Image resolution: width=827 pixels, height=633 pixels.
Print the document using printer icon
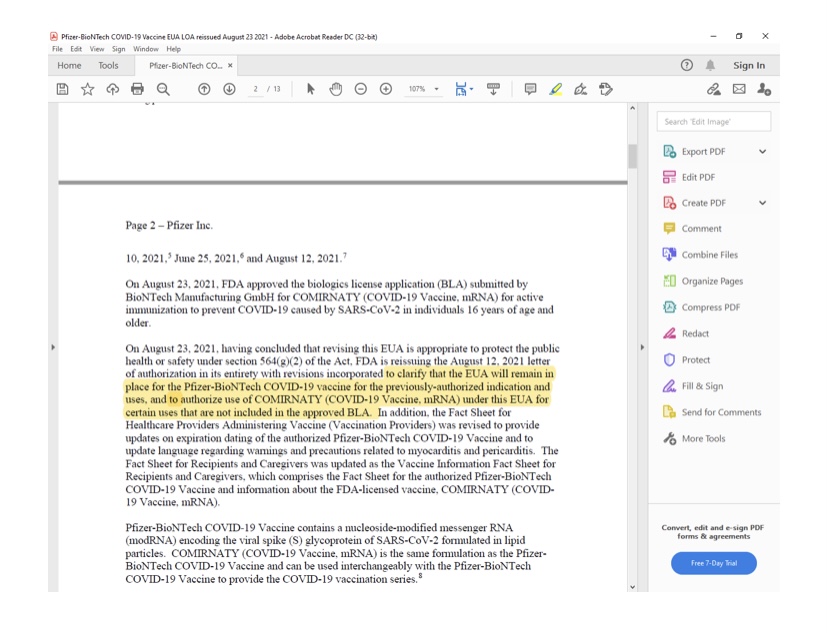[137, 89]
